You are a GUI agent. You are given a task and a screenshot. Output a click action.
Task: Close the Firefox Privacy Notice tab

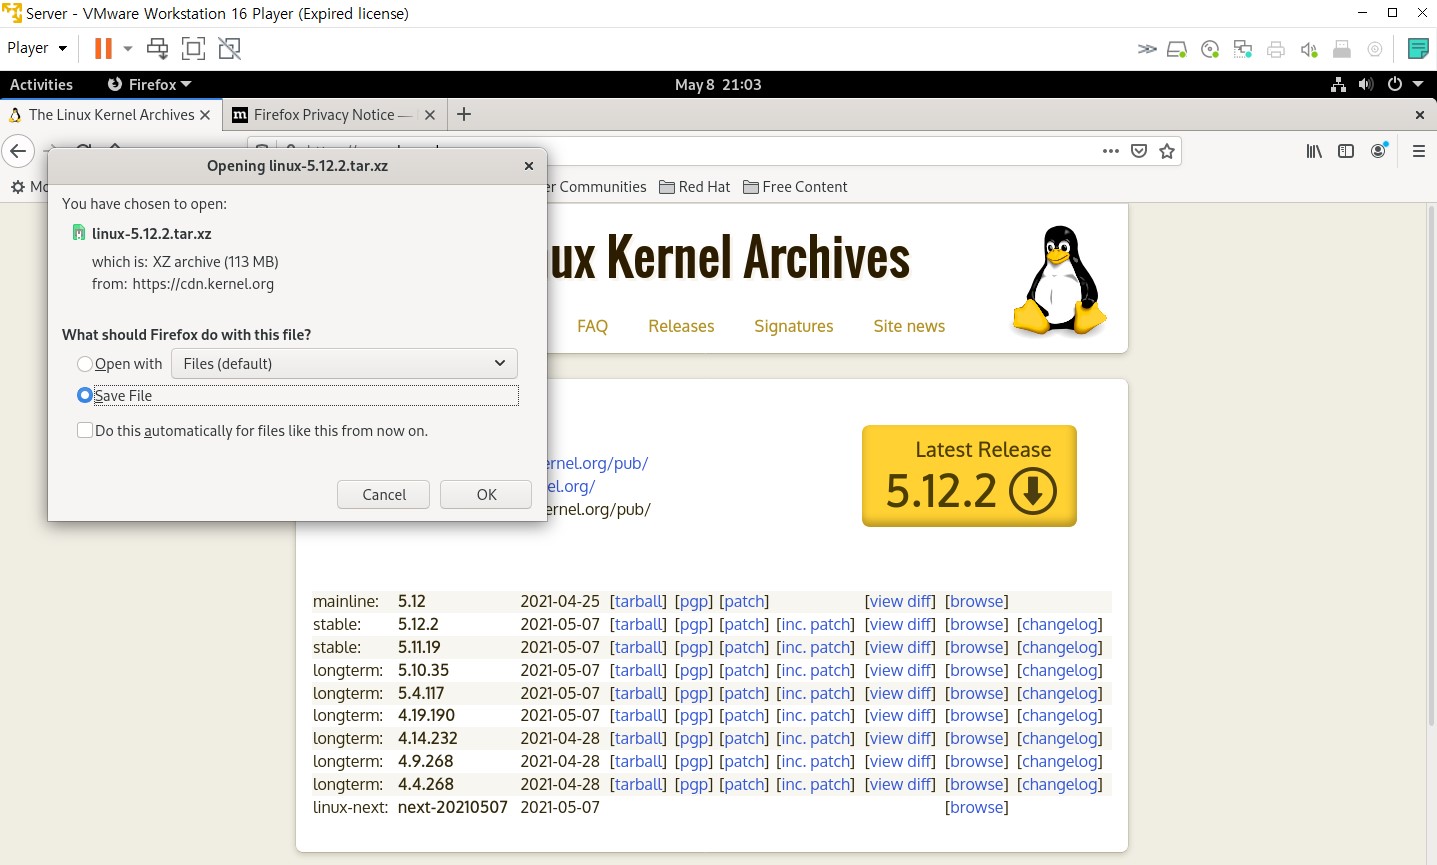click(x=430, y=115)
